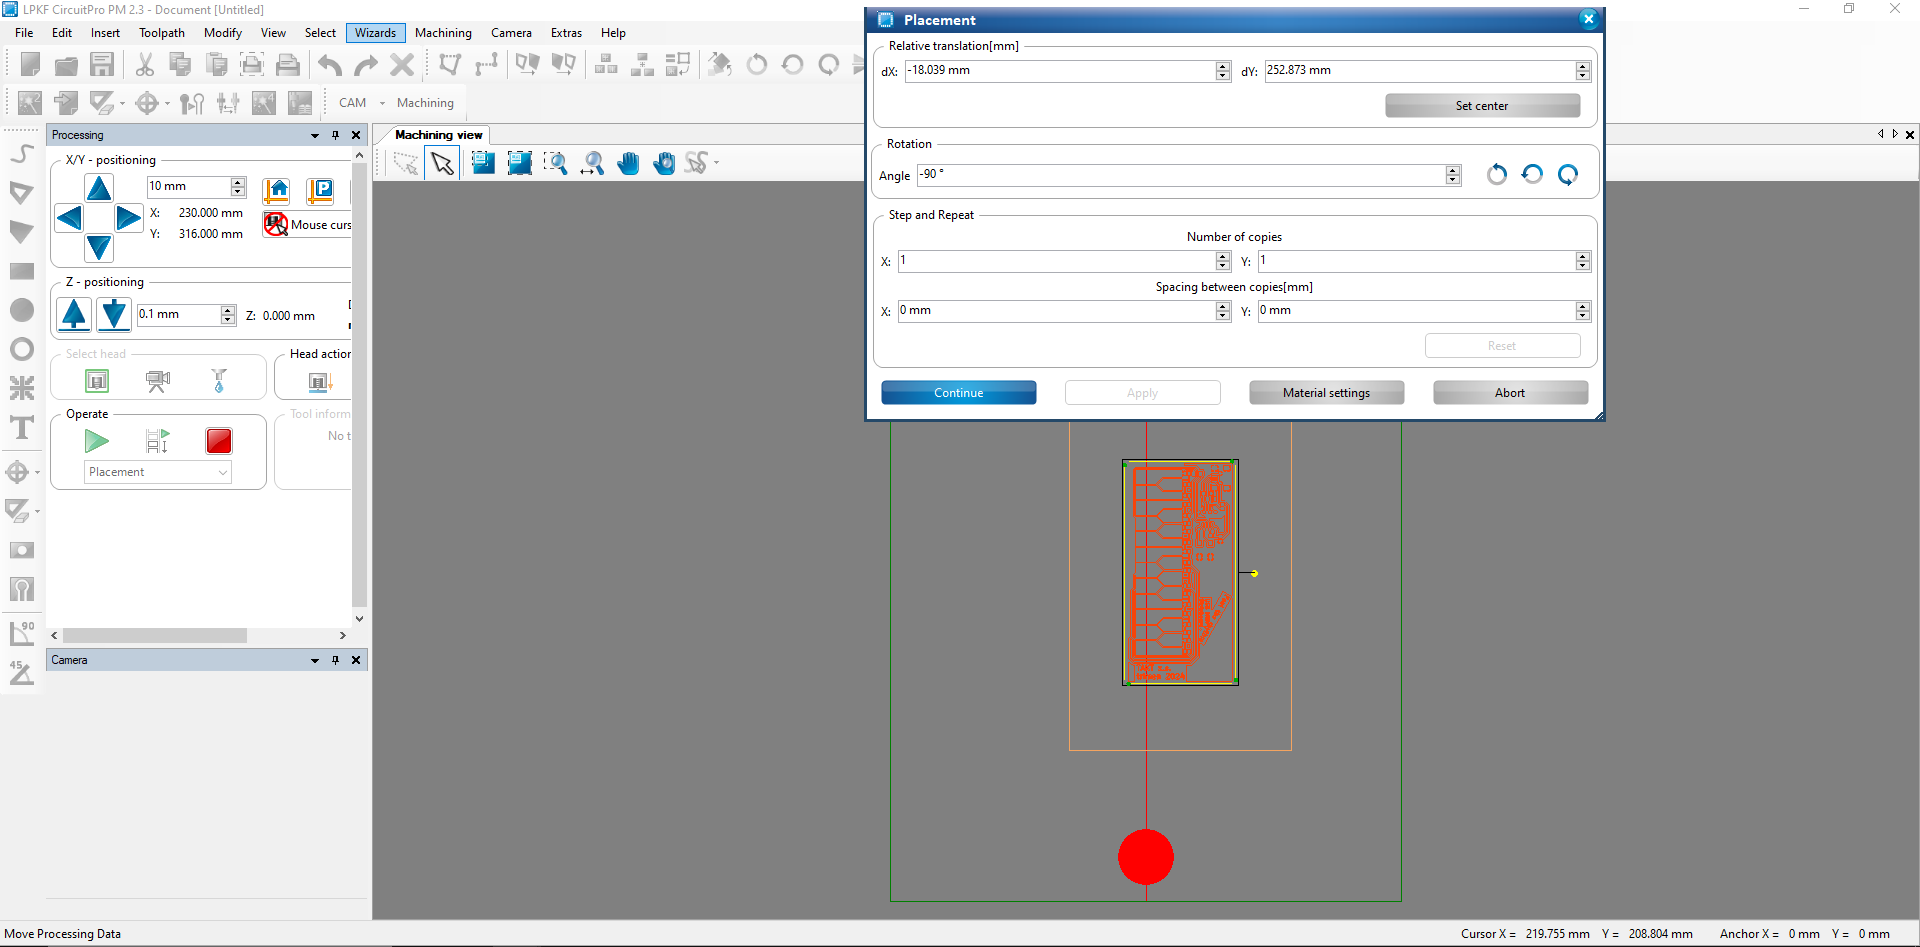Toggle pin on the Processing panel
1920x947 pixels.
pyautogui.click(x=335, y=135)
